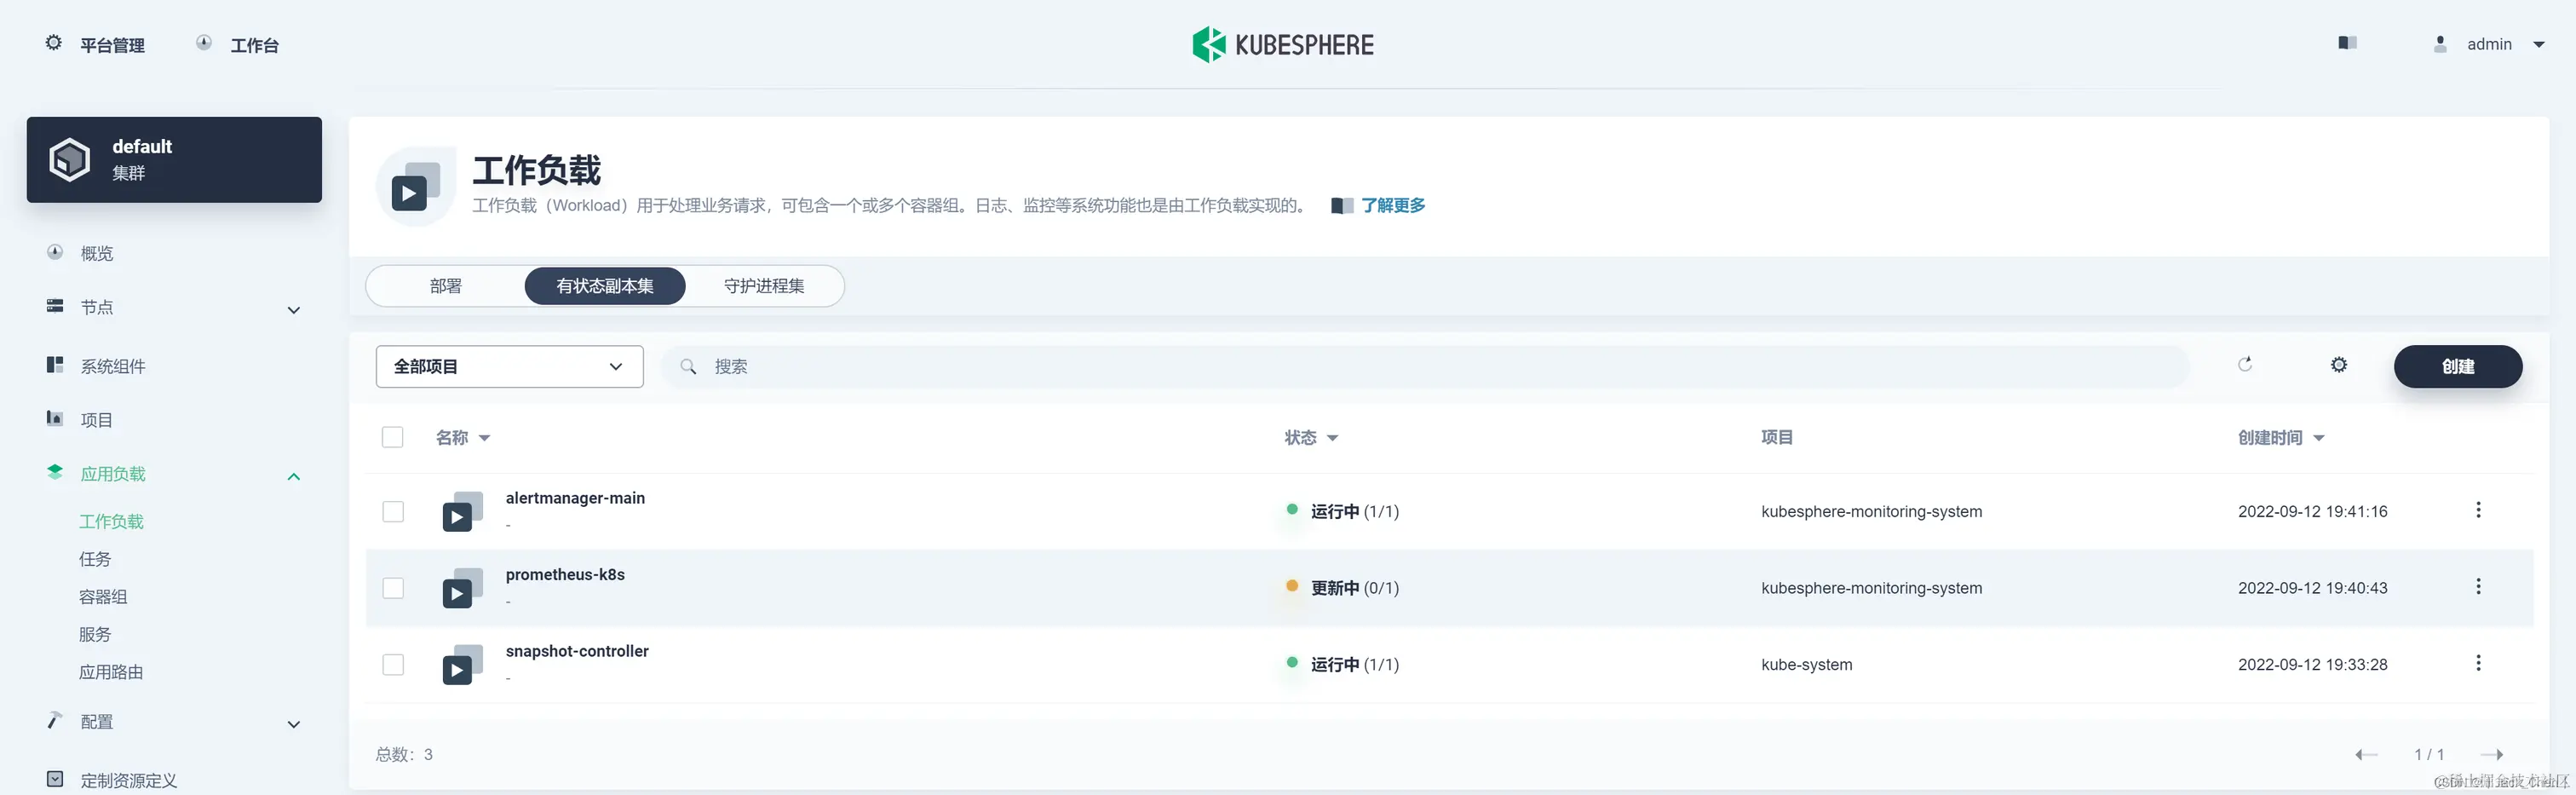
Task: Click the 搜索 search input field
Action: pos(1425,367)
